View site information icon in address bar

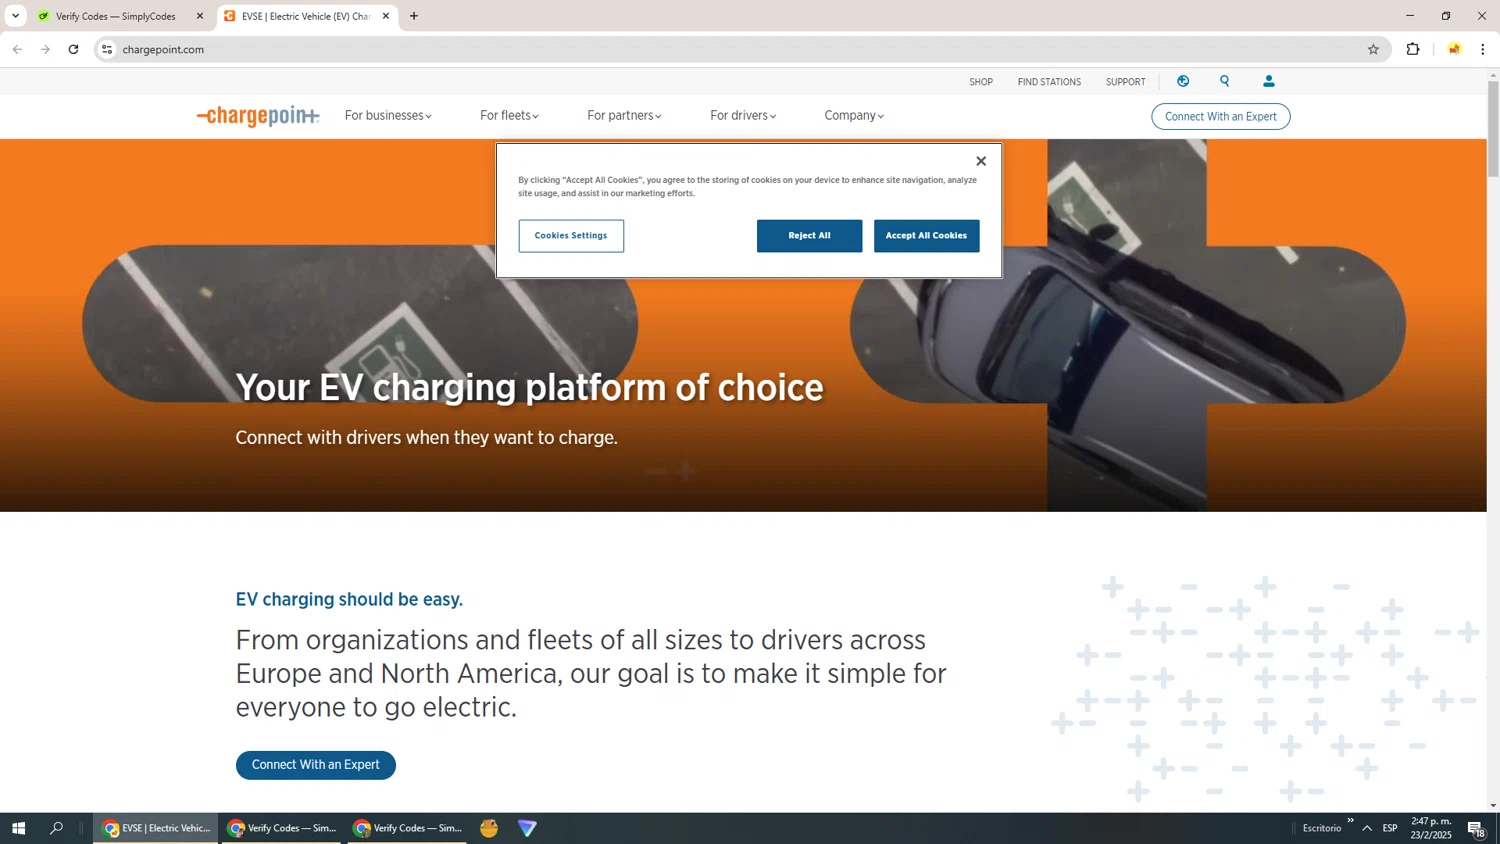pos(107,49)
